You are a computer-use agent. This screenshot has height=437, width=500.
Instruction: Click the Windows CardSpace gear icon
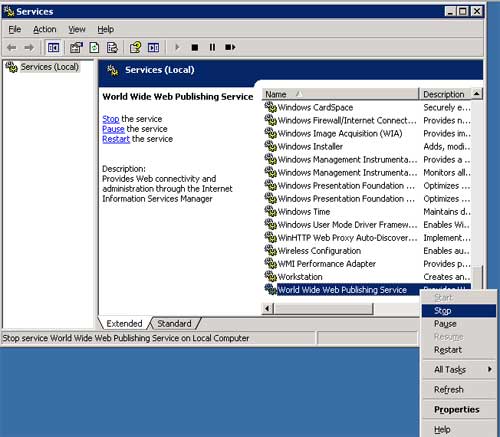pyautogui.click(x=271, y=107)
